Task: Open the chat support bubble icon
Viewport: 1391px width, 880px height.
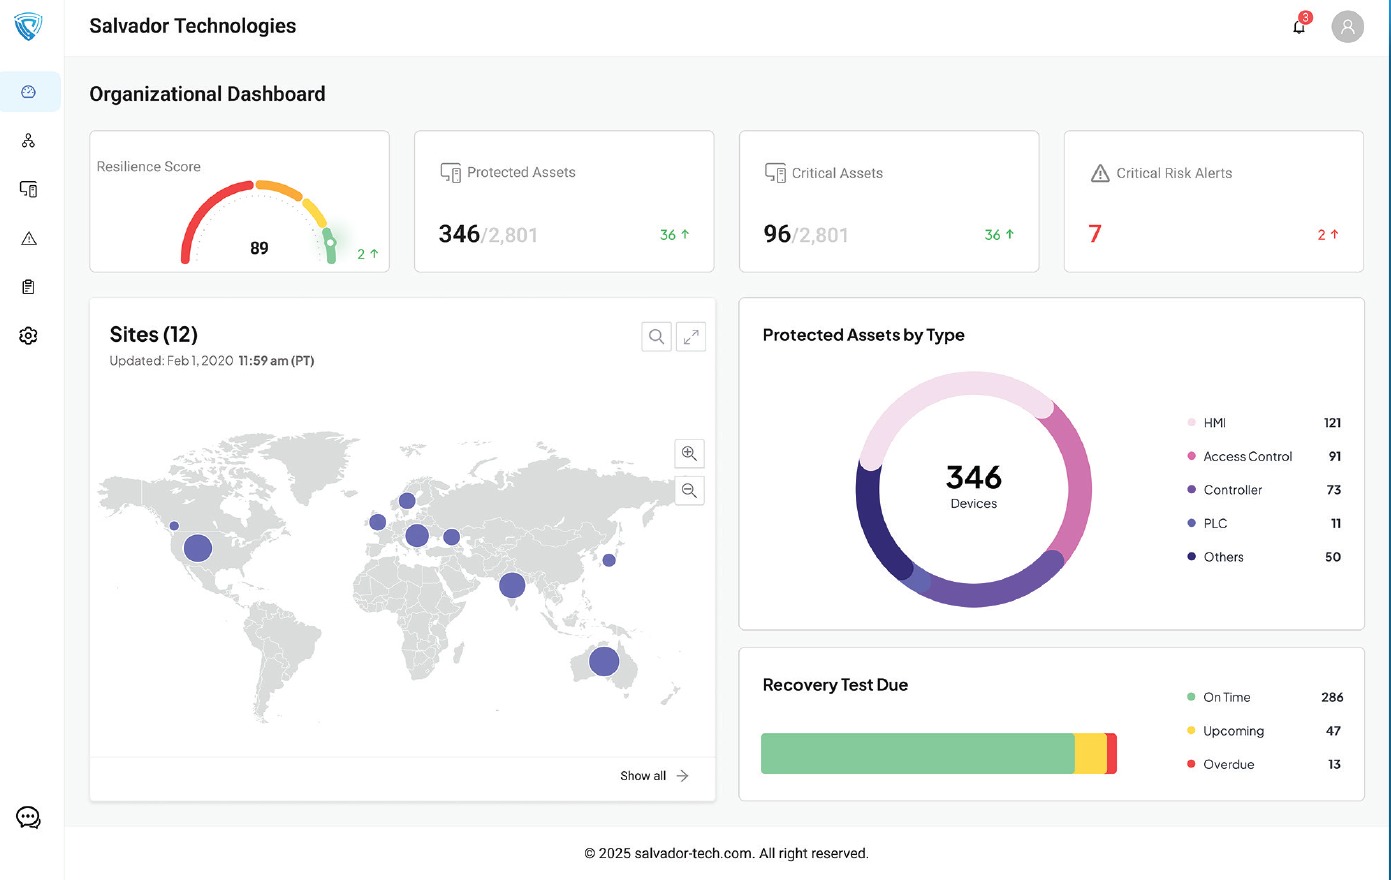Action: click(x=28, y=817)
